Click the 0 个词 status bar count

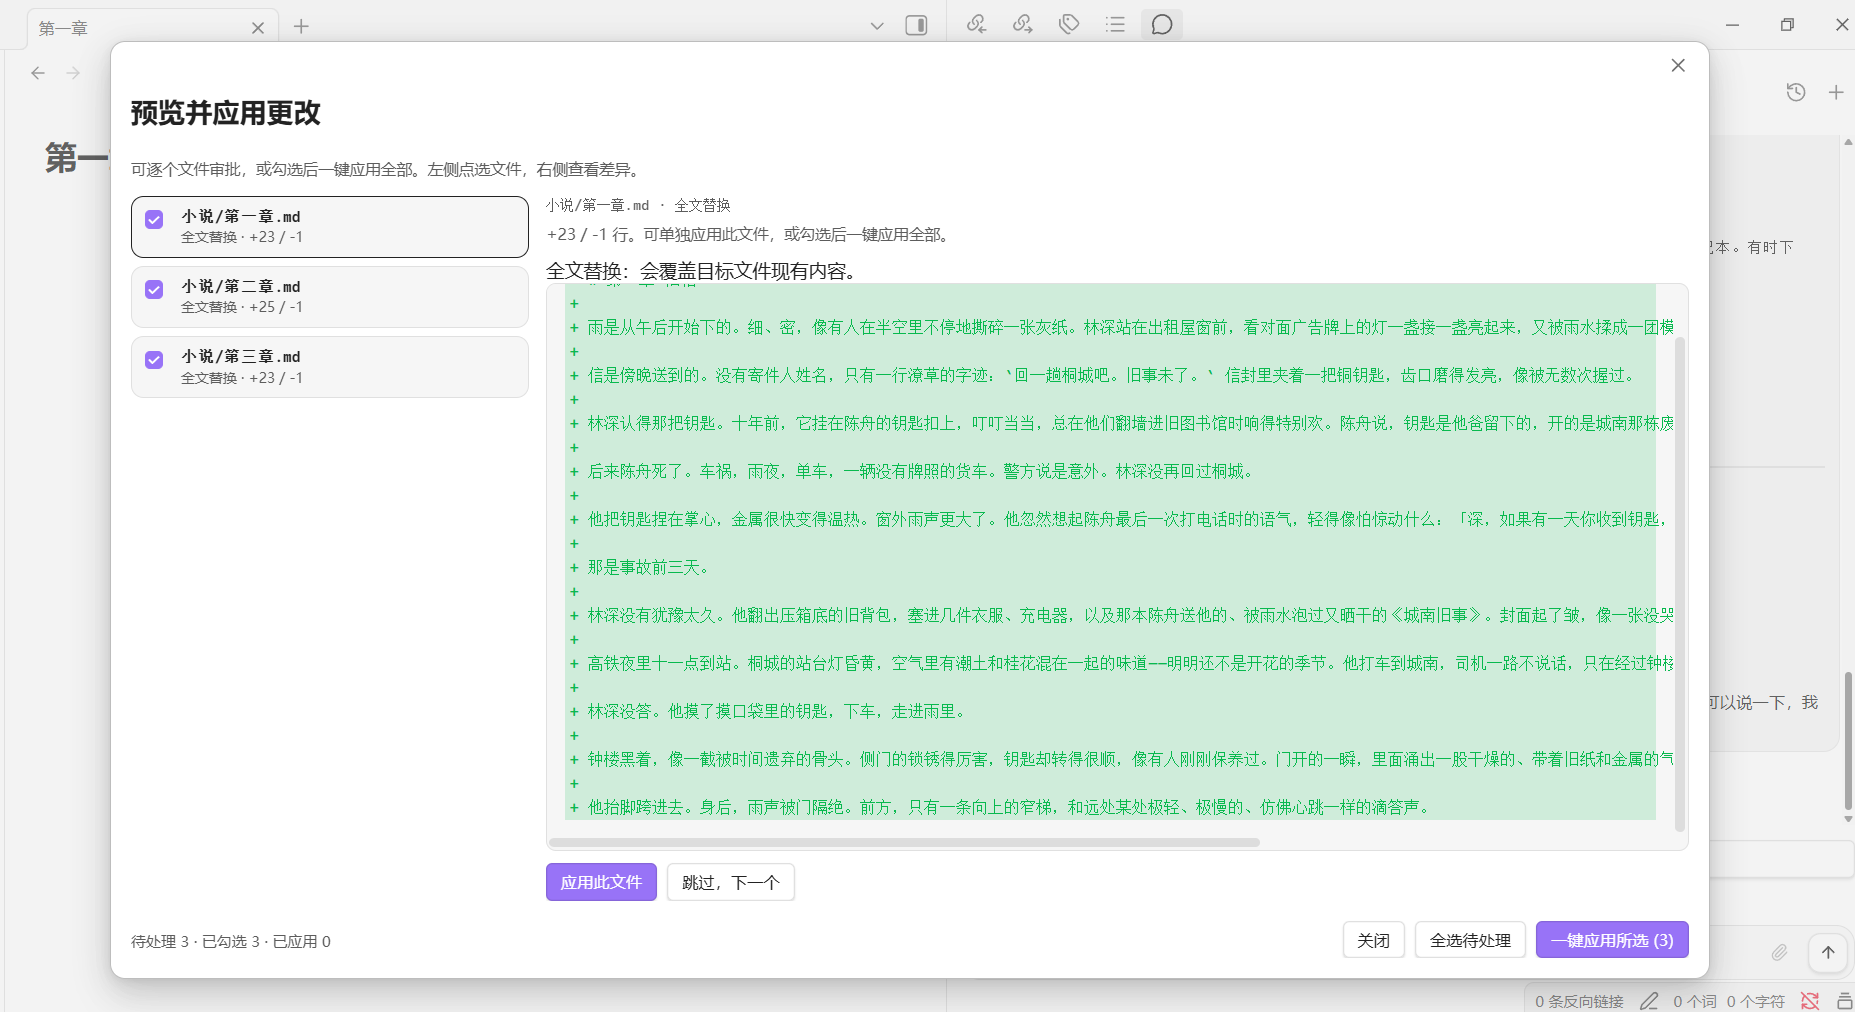(x=1695, y=1001)
